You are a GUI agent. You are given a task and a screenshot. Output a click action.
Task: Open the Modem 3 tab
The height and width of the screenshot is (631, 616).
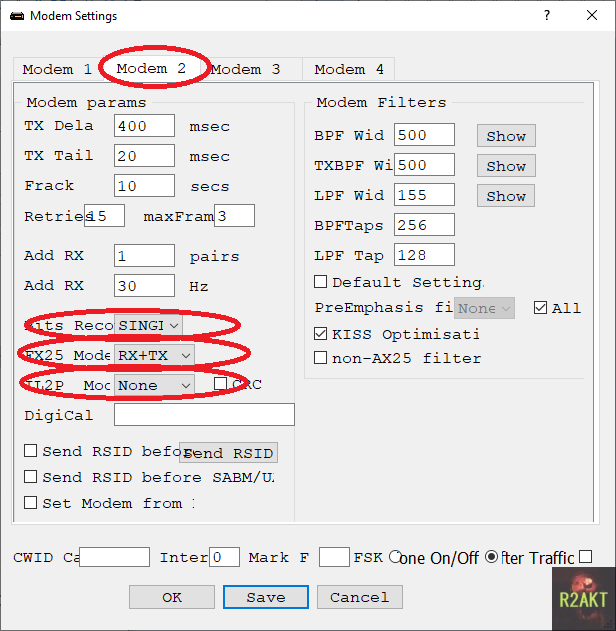(251, 69)
